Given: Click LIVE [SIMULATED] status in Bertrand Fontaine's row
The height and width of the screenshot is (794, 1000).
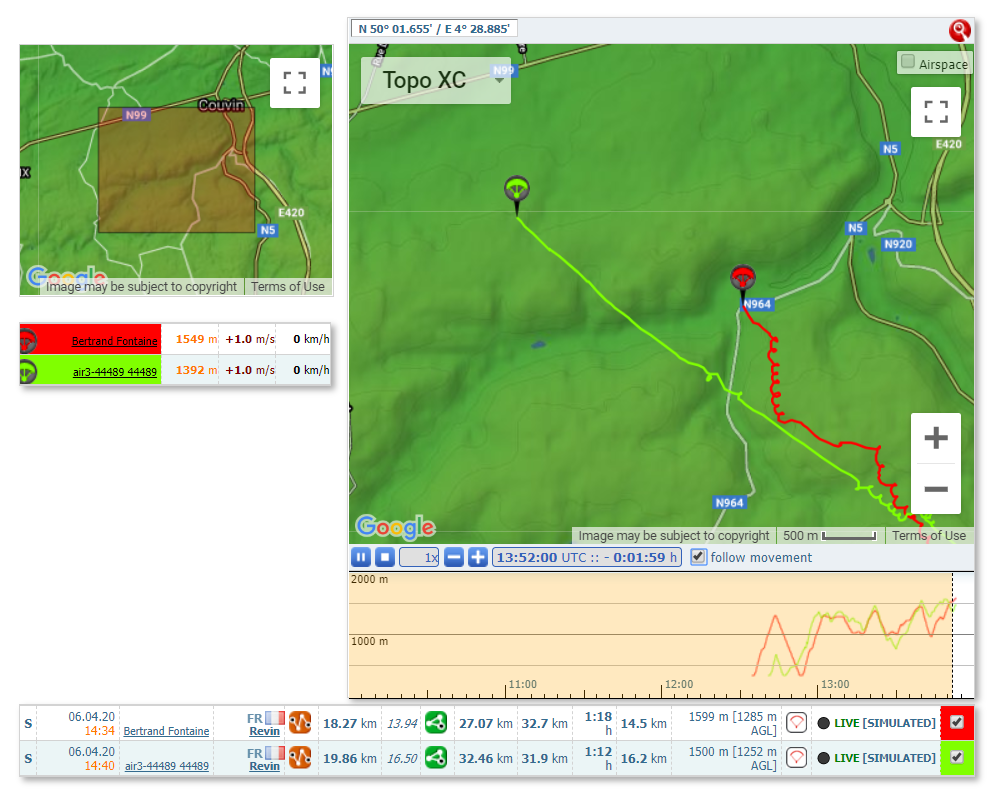Looking at the screenshot, I should tap(885, 723).
